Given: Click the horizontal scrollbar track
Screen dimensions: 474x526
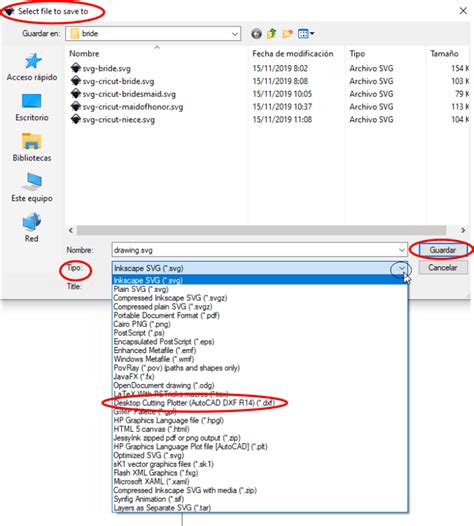Looking at the screenshot, I should (x=261, y=230).
